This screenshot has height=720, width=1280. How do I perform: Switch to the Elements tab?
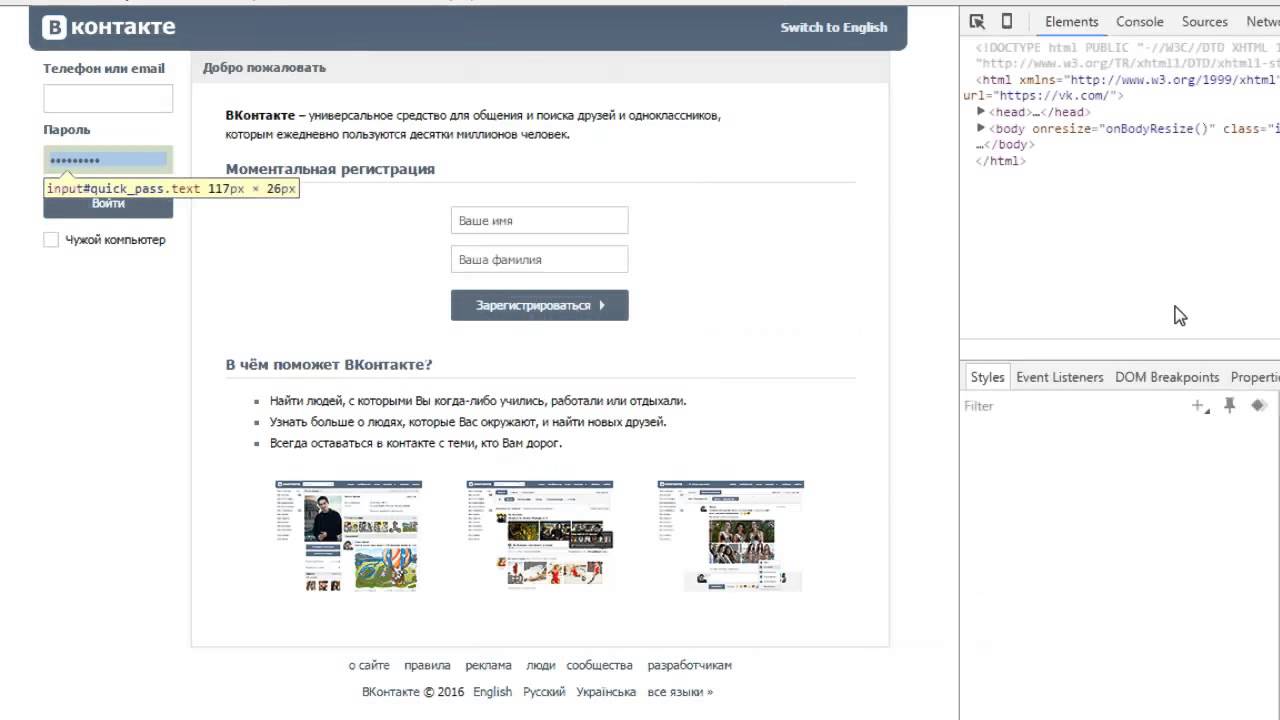pyautogui.click(x=1071, y=21)
